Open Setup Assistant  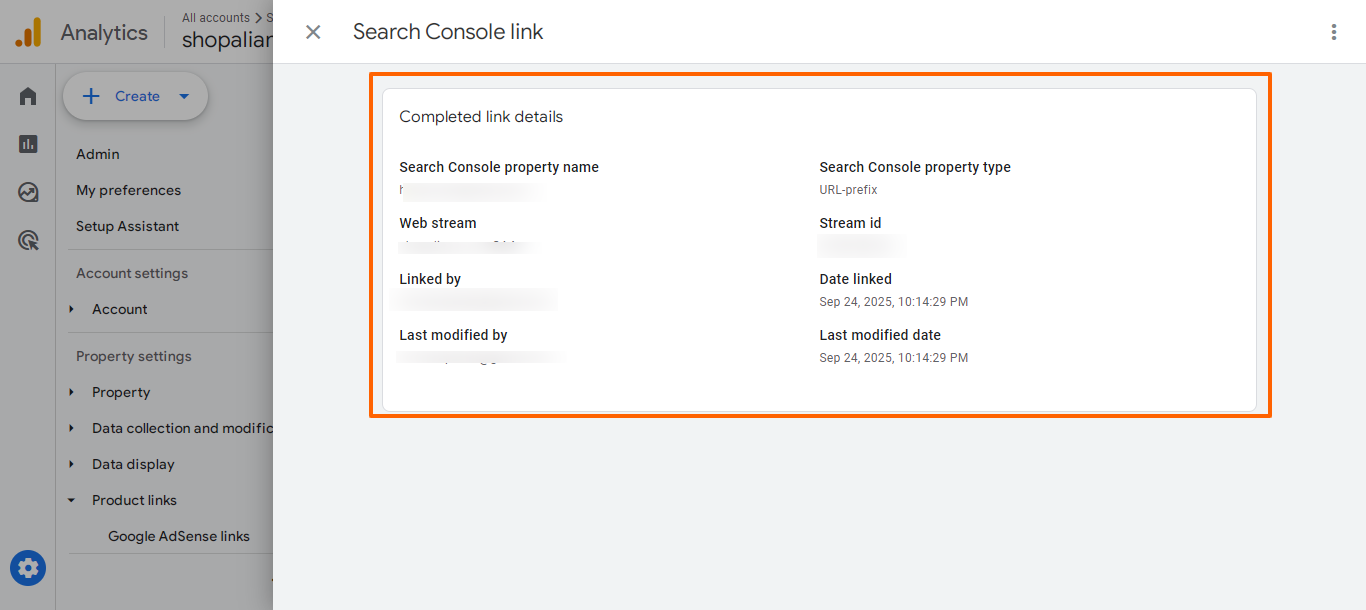[x=127, y=226]
